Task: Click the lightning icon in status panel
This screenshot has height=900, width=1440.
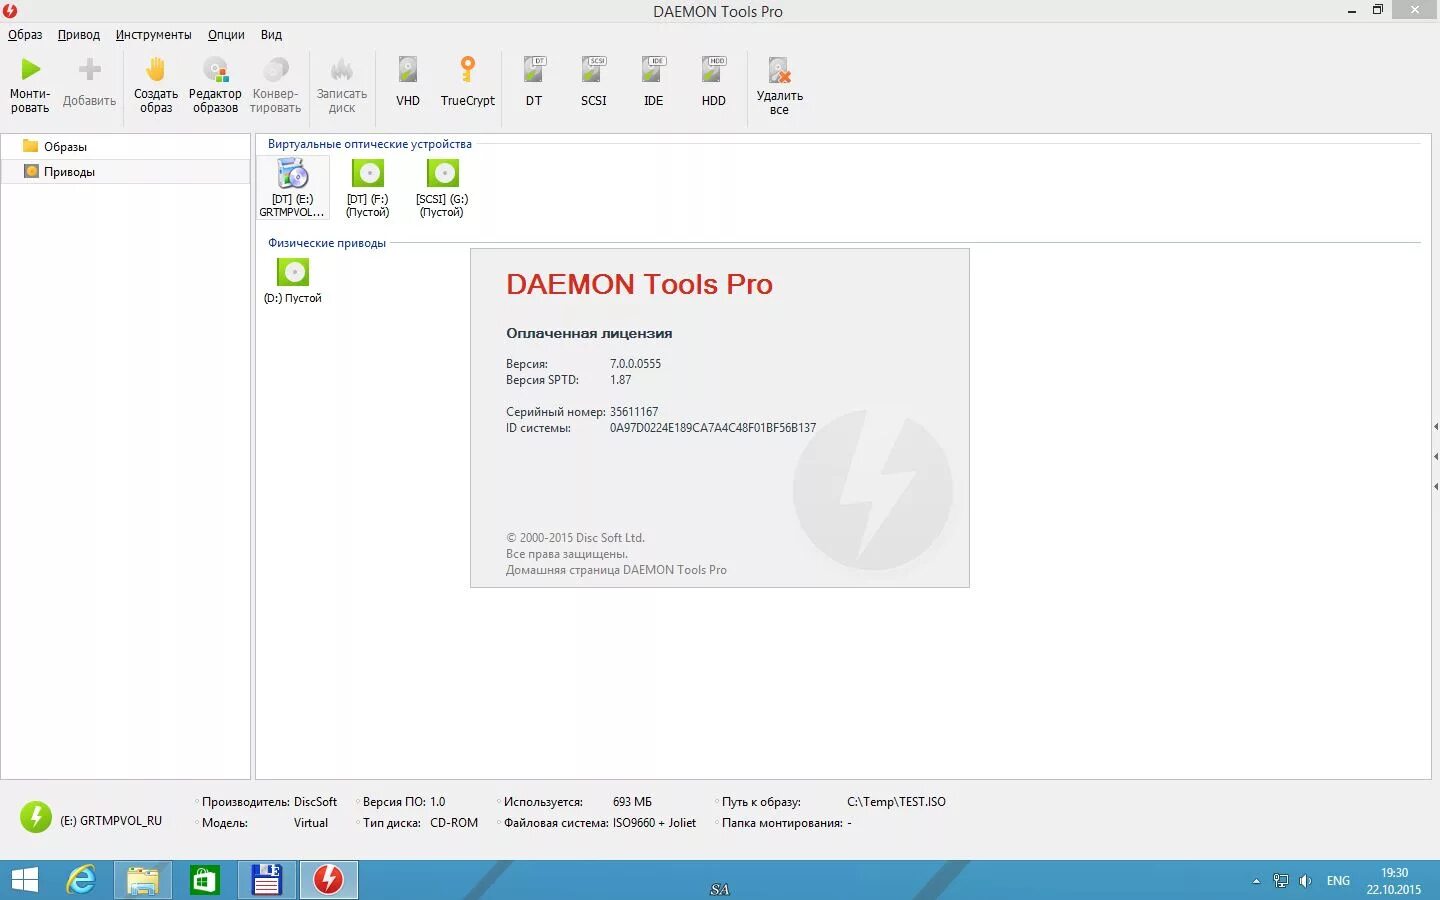Action: tap(36, 817)
